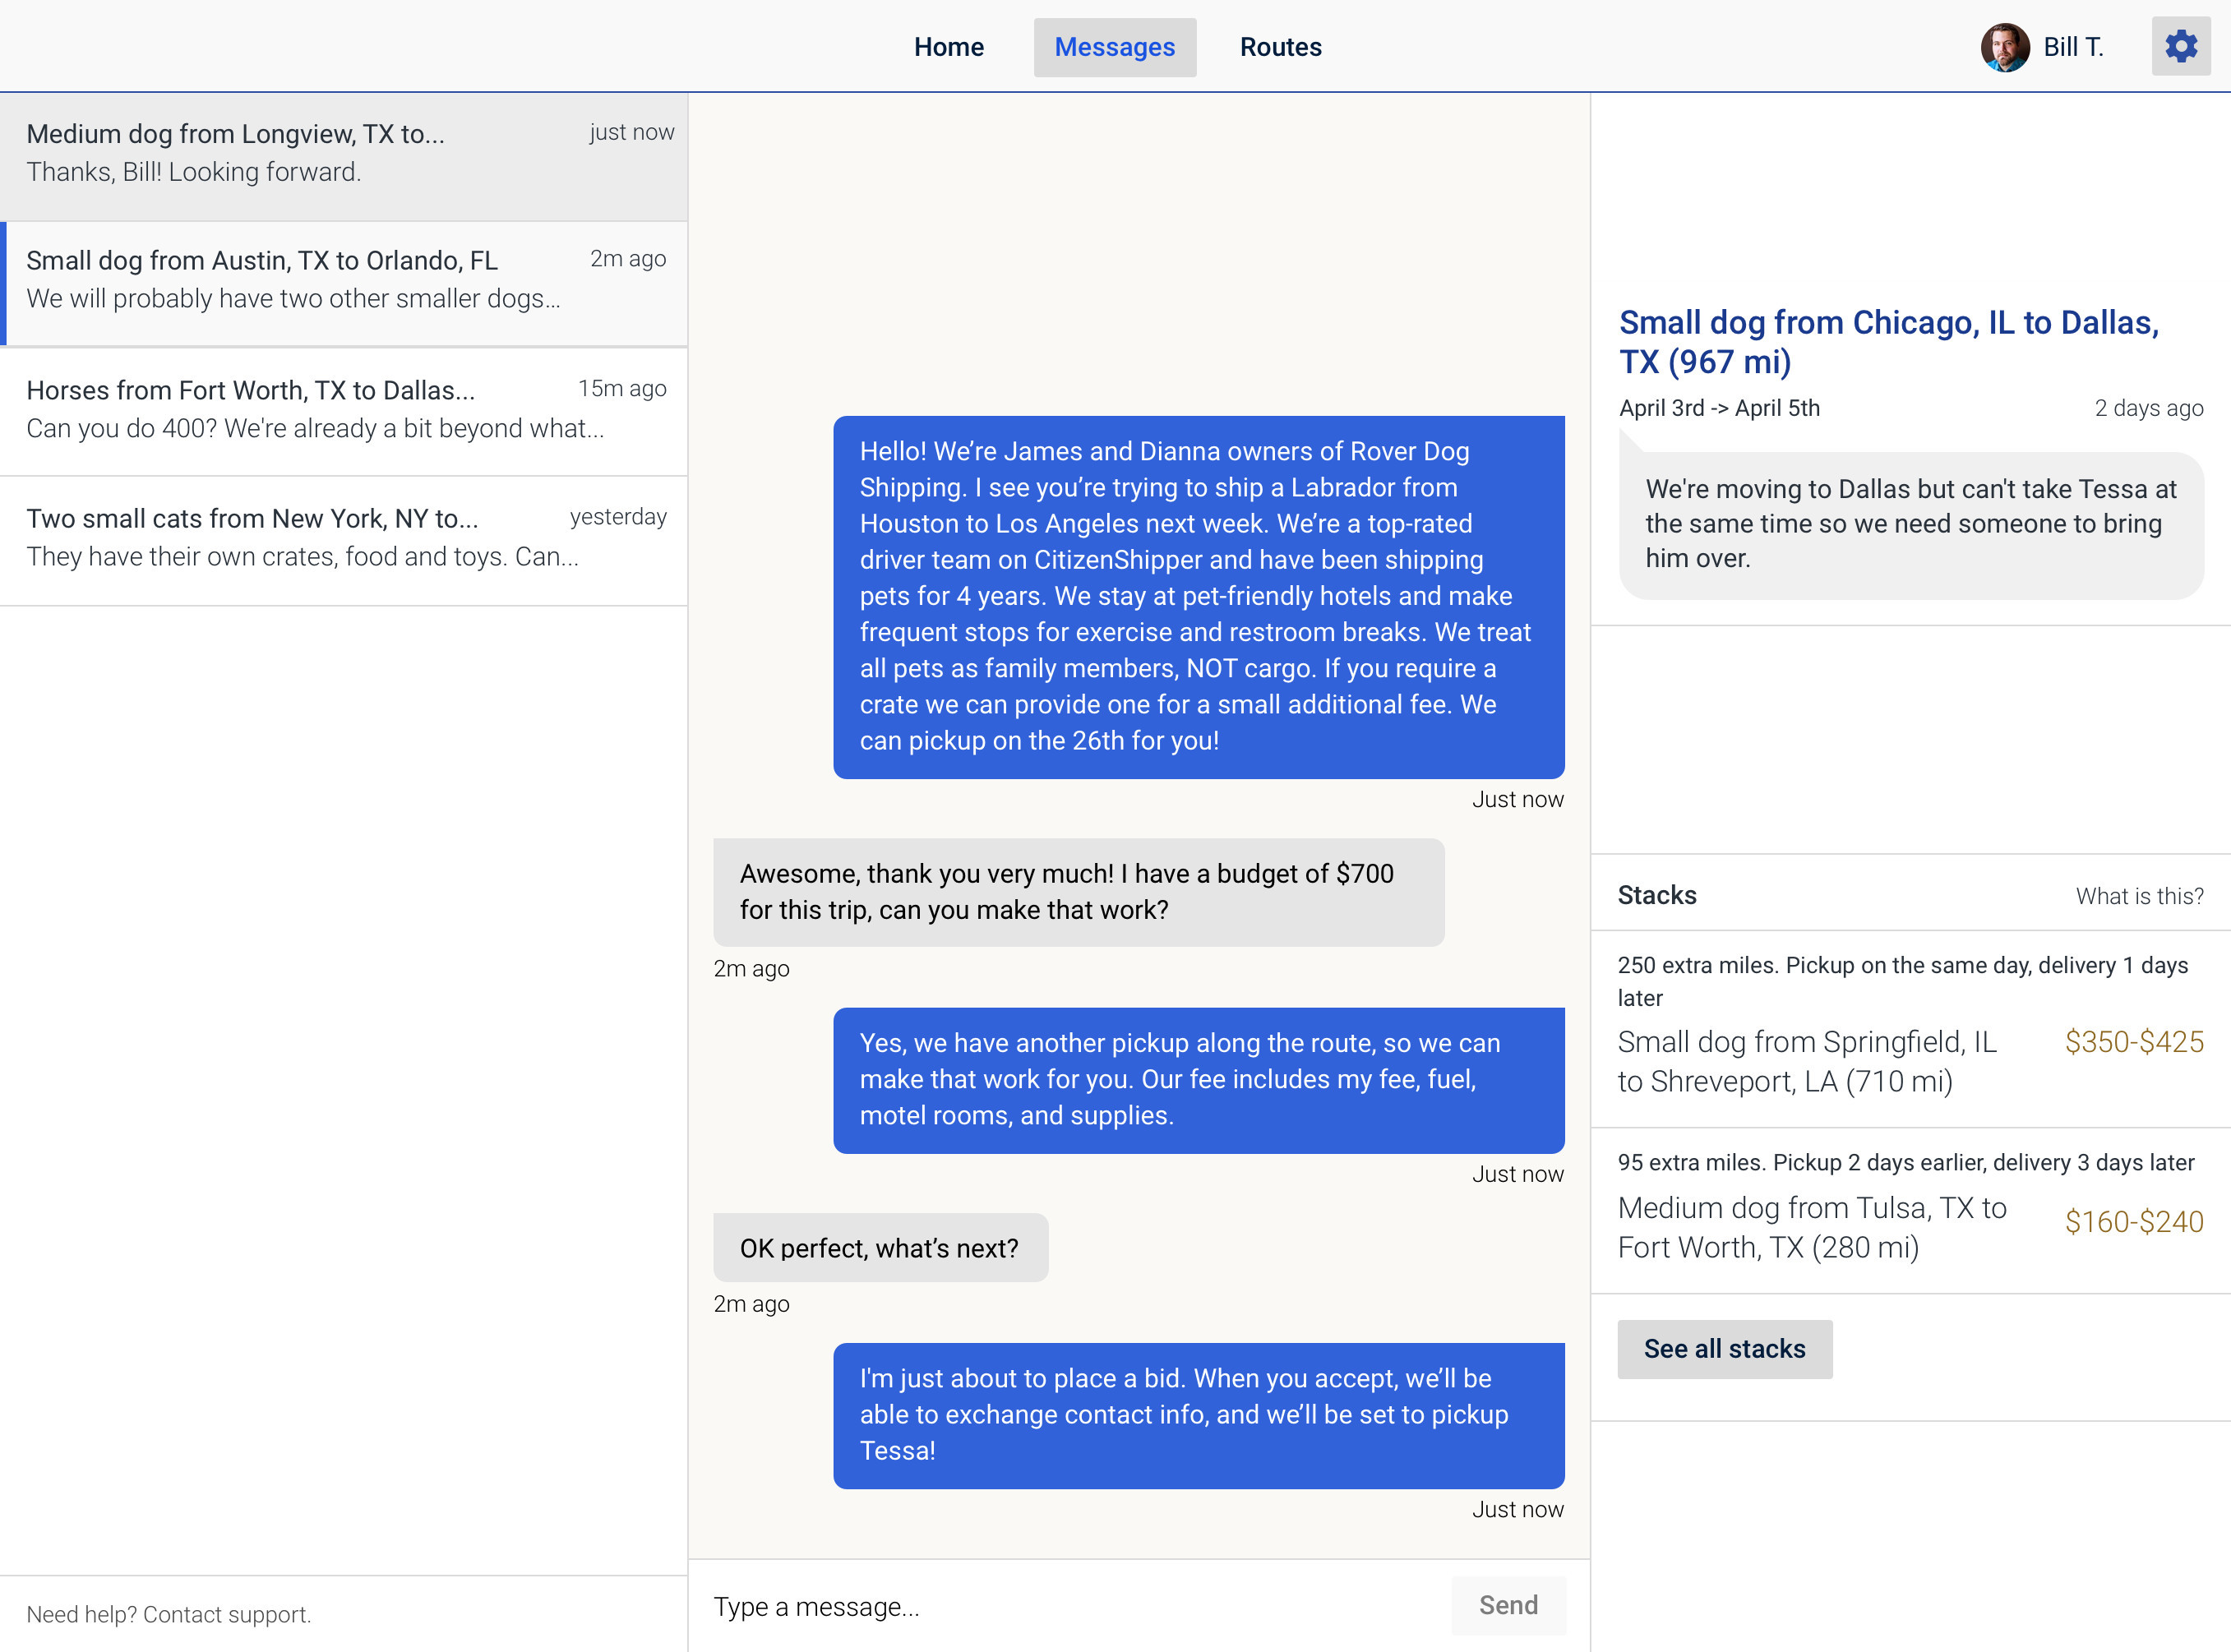Click 'Can you do 400?' message preview
Viewport: 2231px width, 1652px height.
[x=315, y=428]
